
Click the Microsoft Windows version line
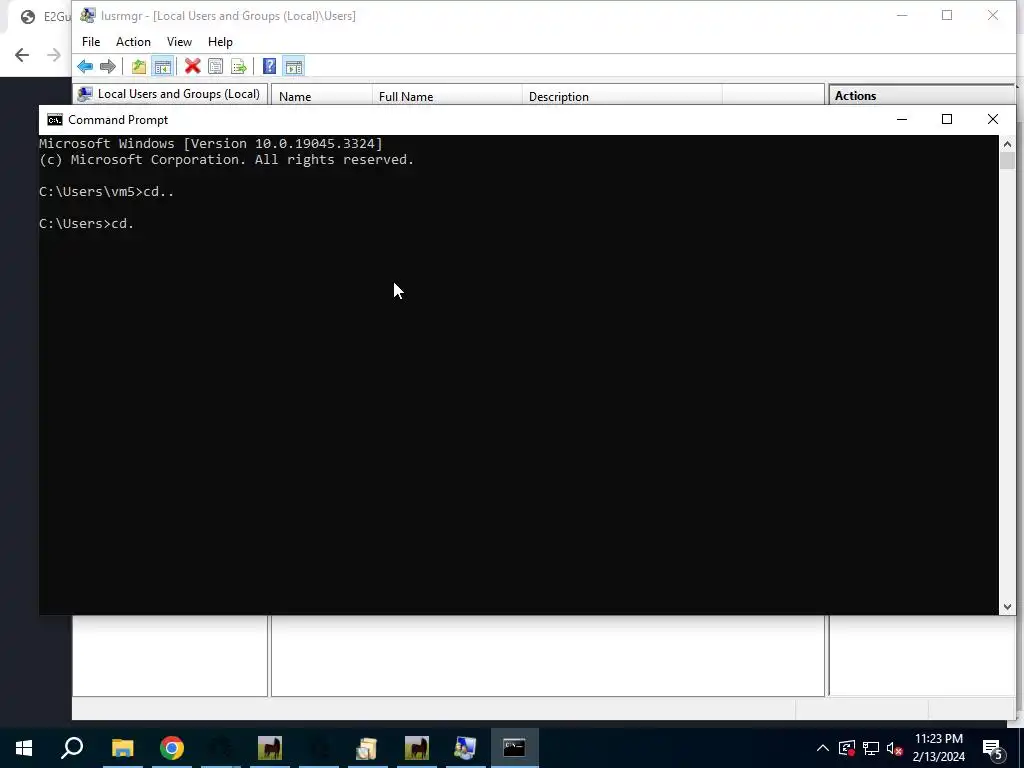tap(210, 144)
